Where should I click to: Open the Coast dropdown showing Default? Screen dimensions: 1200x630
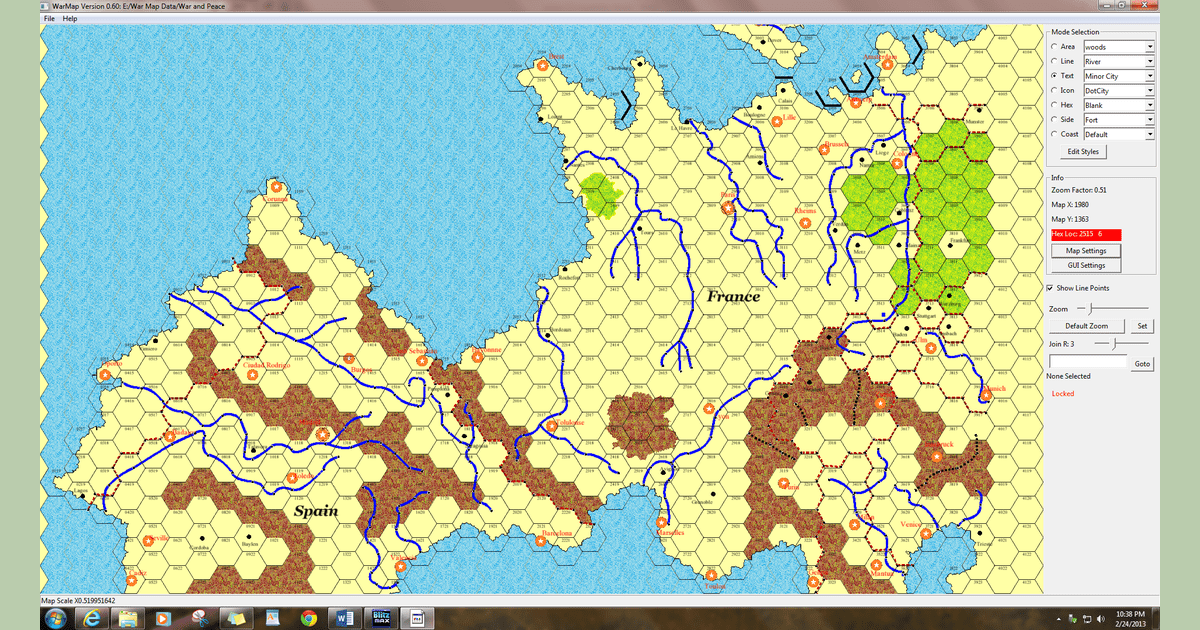coord(1119,134)
